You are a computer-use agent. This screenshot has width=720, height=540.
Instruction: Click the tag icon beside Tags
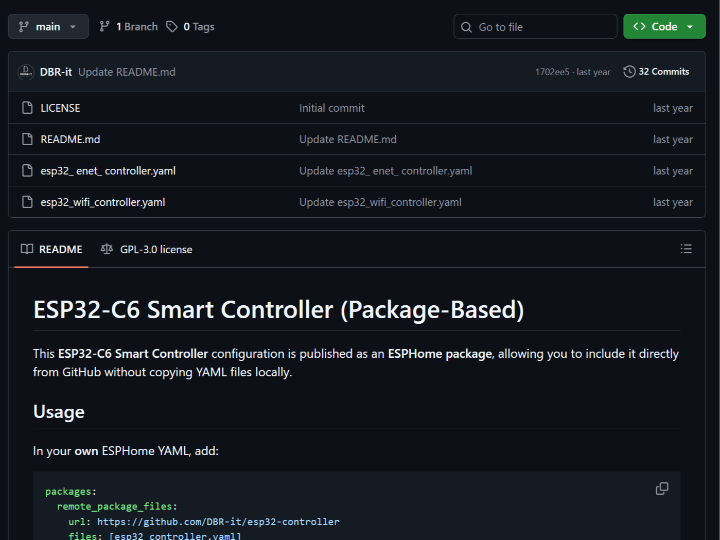pos(172,27)
